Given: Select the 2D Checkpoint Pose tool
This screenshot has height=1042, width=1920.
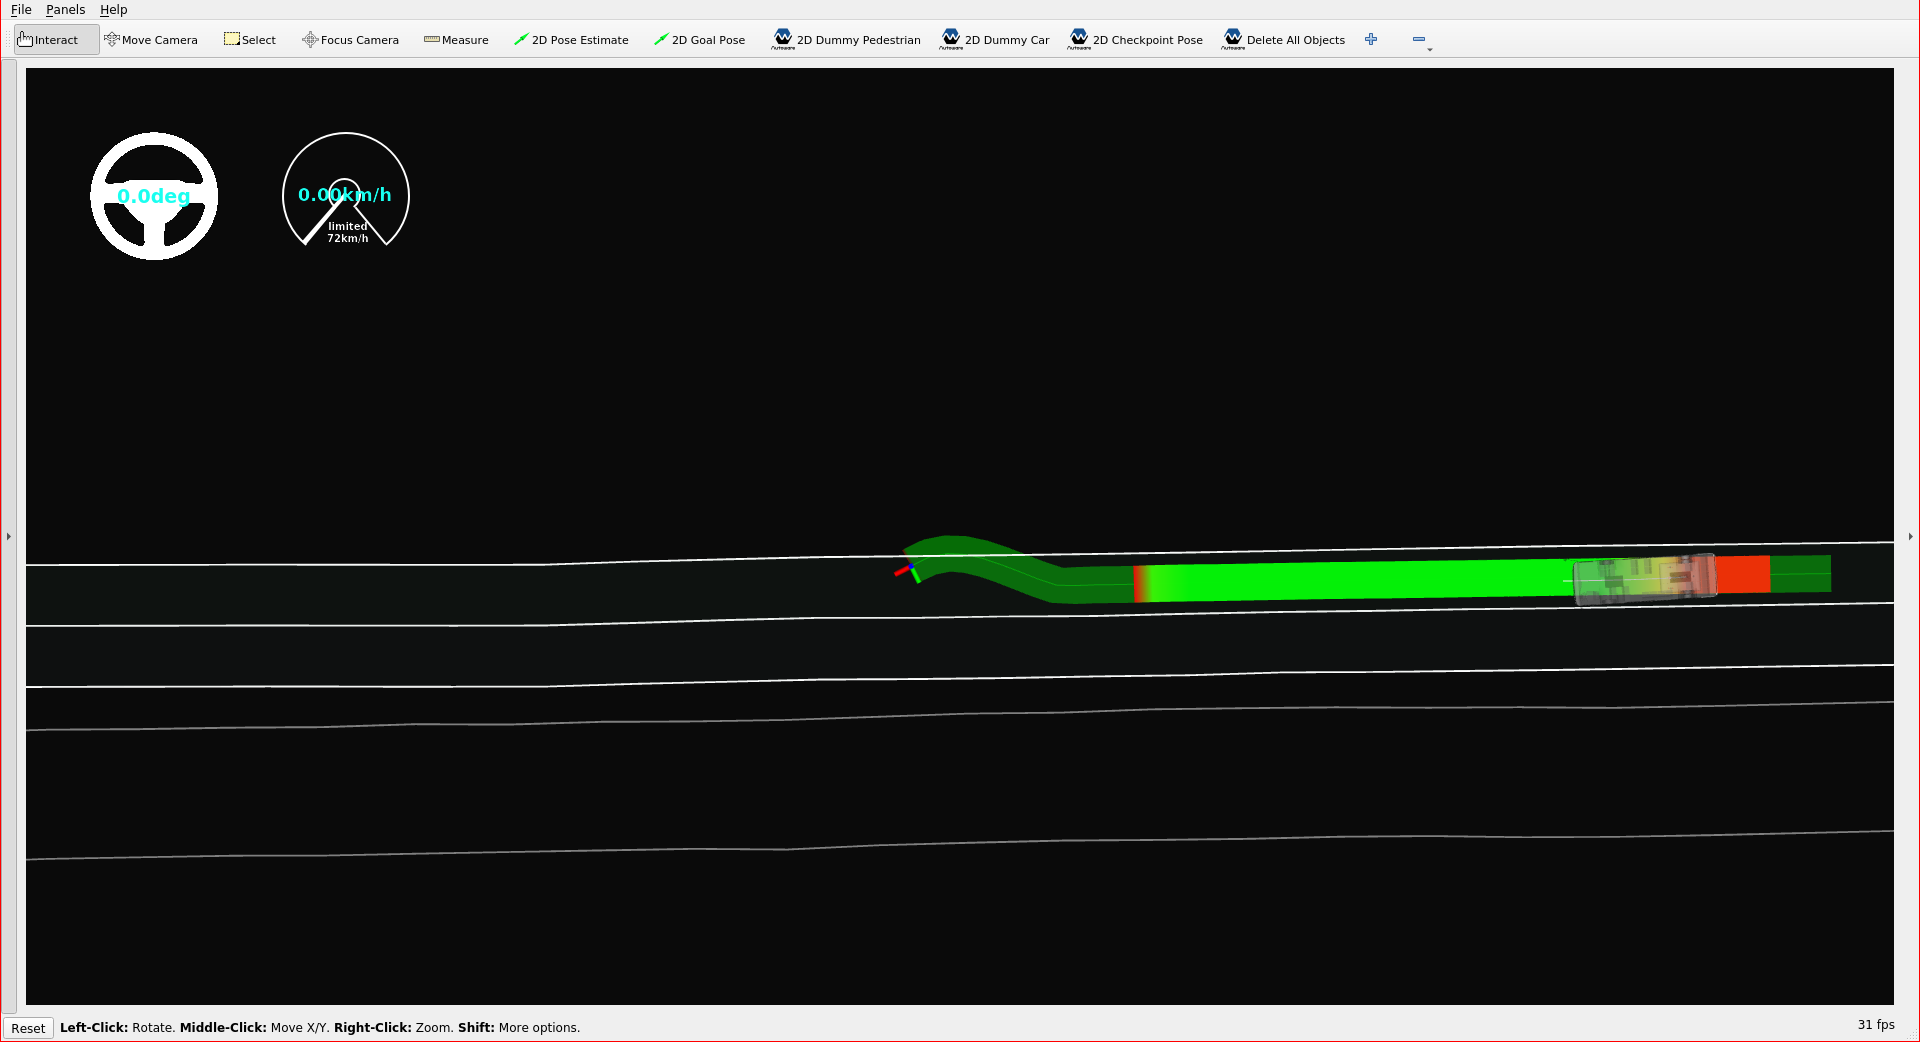Looking at the screenshot, I should pos(1135,39).
